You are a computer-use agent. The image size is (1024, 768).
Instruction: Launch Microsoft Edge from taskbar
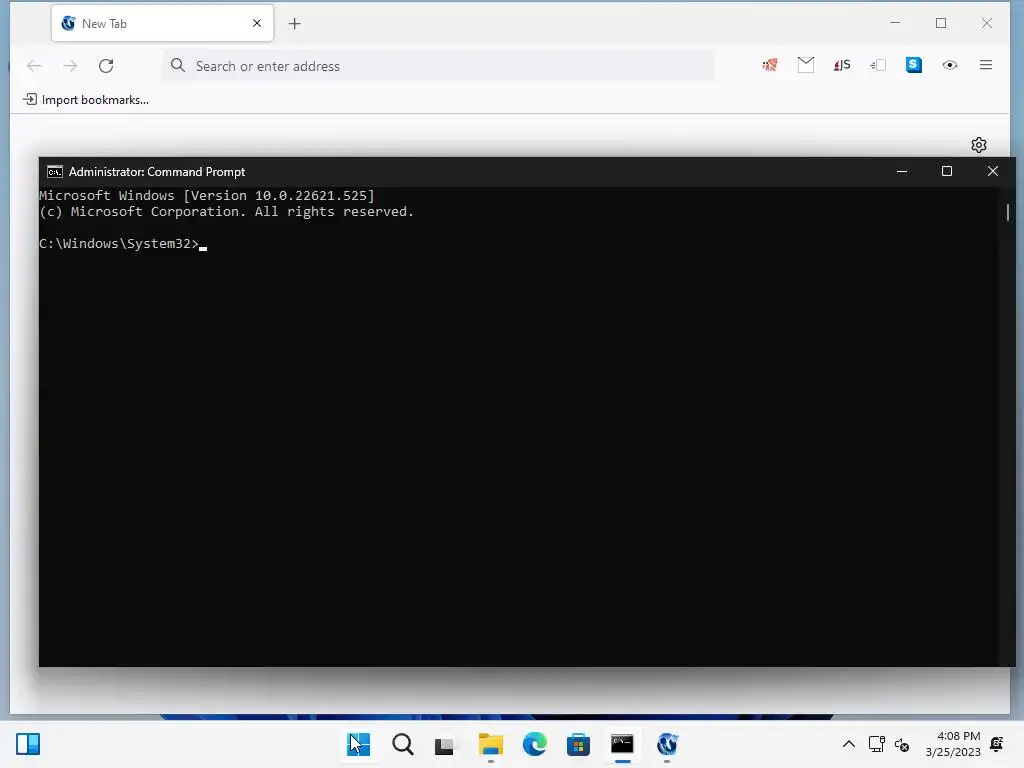click(x=535, y=744)
